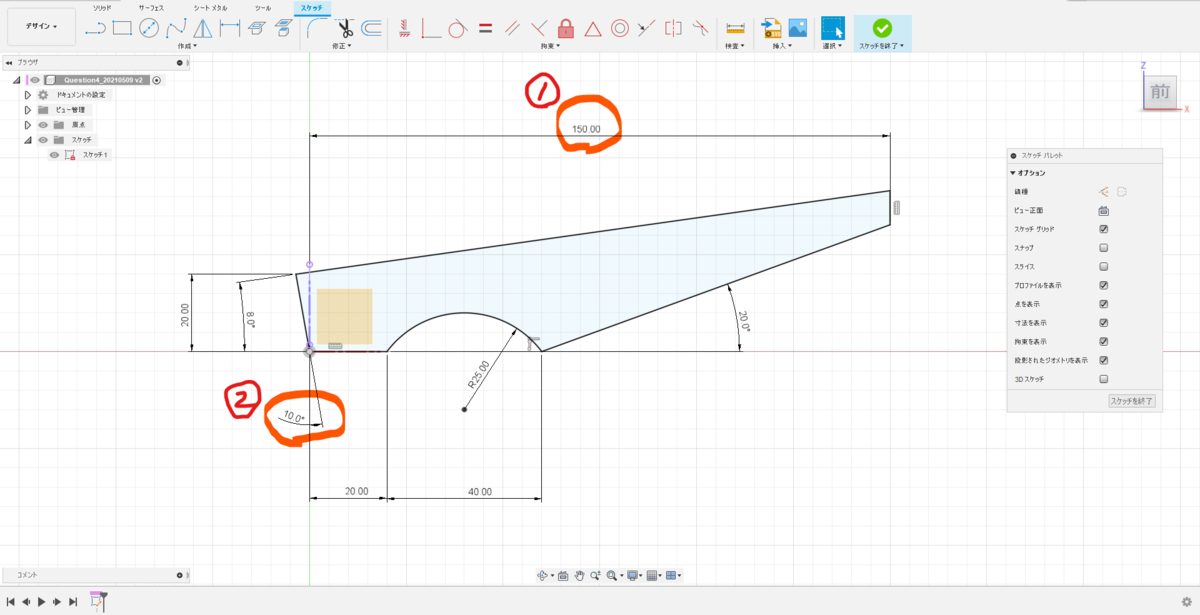This screenshot has width=1200, height=615.
Task: Select the R25.00 radius dimension
Action: [477, 373]
